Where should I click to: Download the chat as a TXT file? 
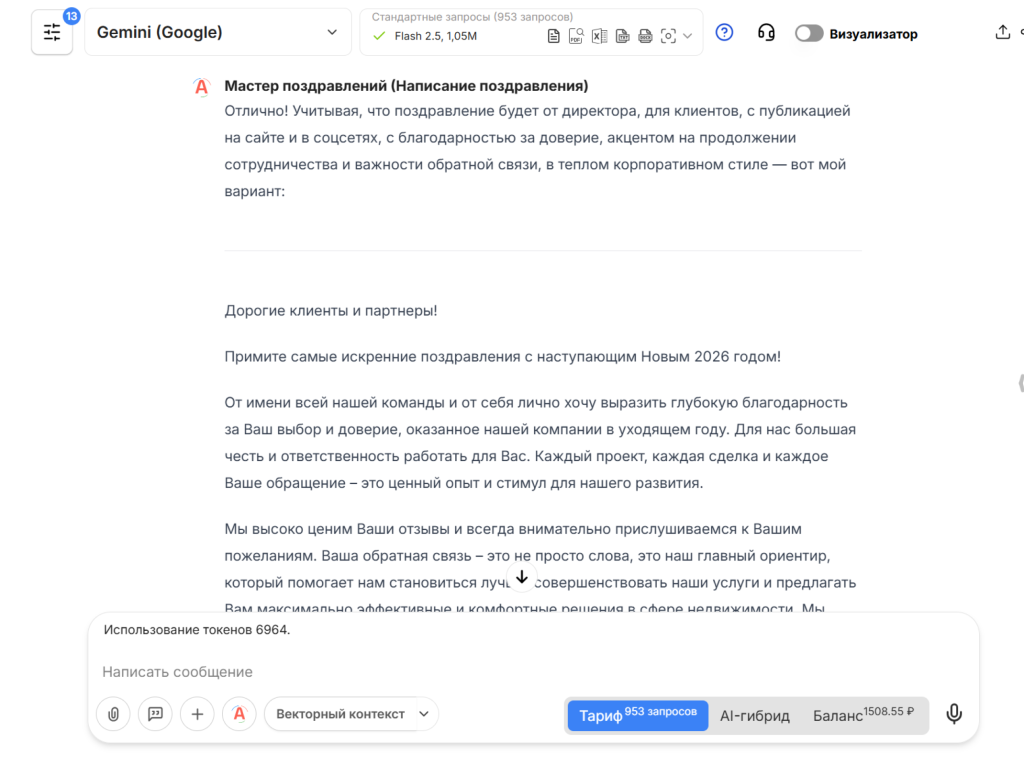(x=623, y=36)
